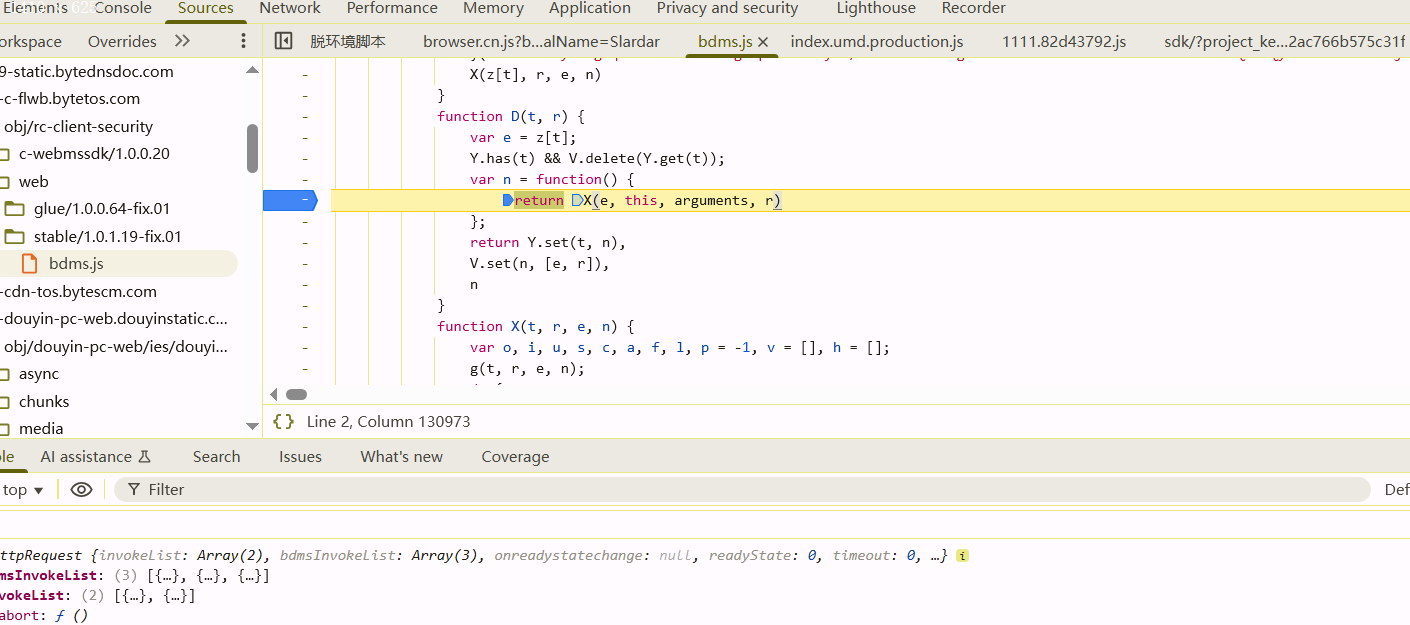This screenshot has height=625, width=1410.
Task: Toggle the blue line breakpoint in the gutter
Action: (289, 201)
